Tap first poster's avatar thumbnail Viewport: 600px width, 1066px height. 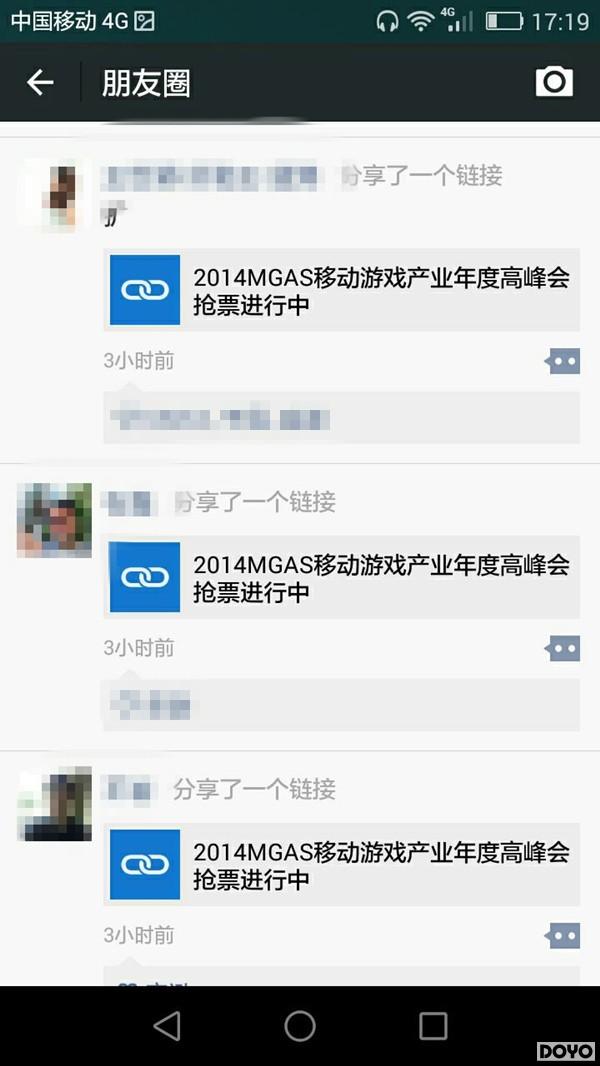coord(54,195)
